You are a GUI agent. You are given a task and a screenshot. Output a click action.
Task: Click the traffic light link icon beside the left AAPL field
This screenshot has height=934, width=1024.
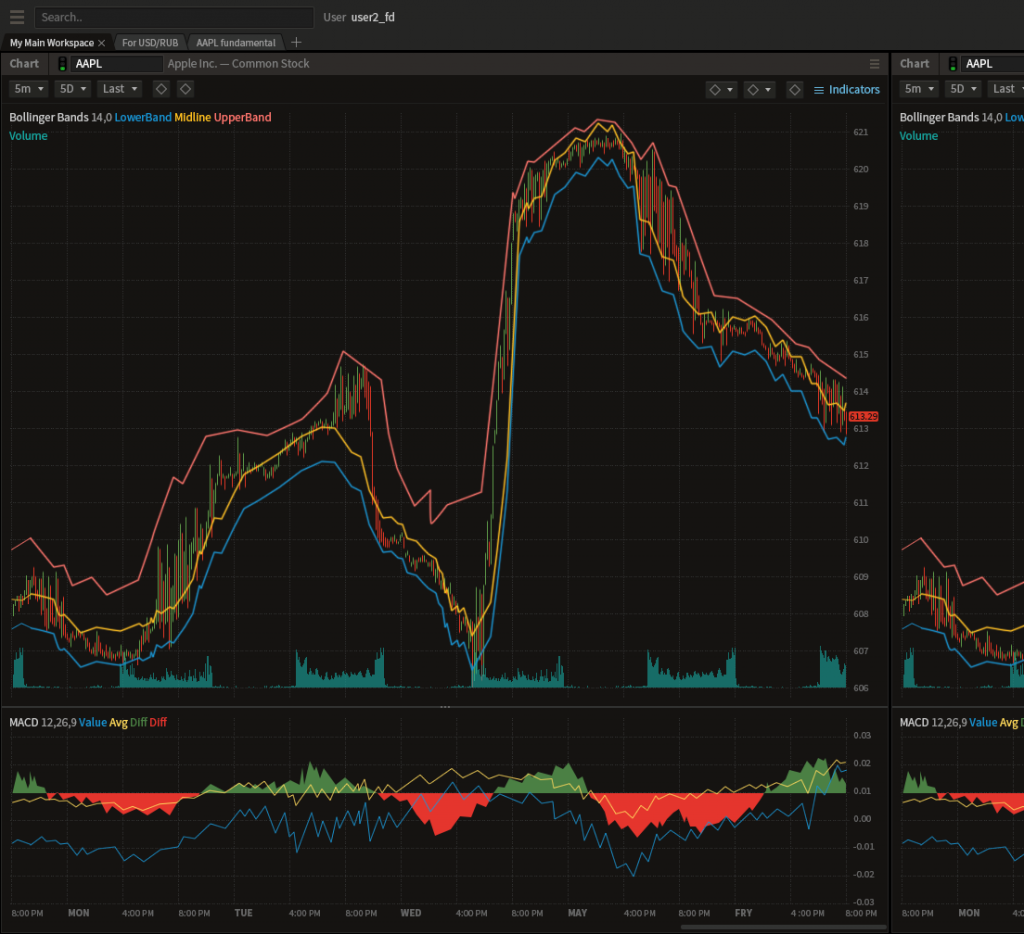(62, 64)
